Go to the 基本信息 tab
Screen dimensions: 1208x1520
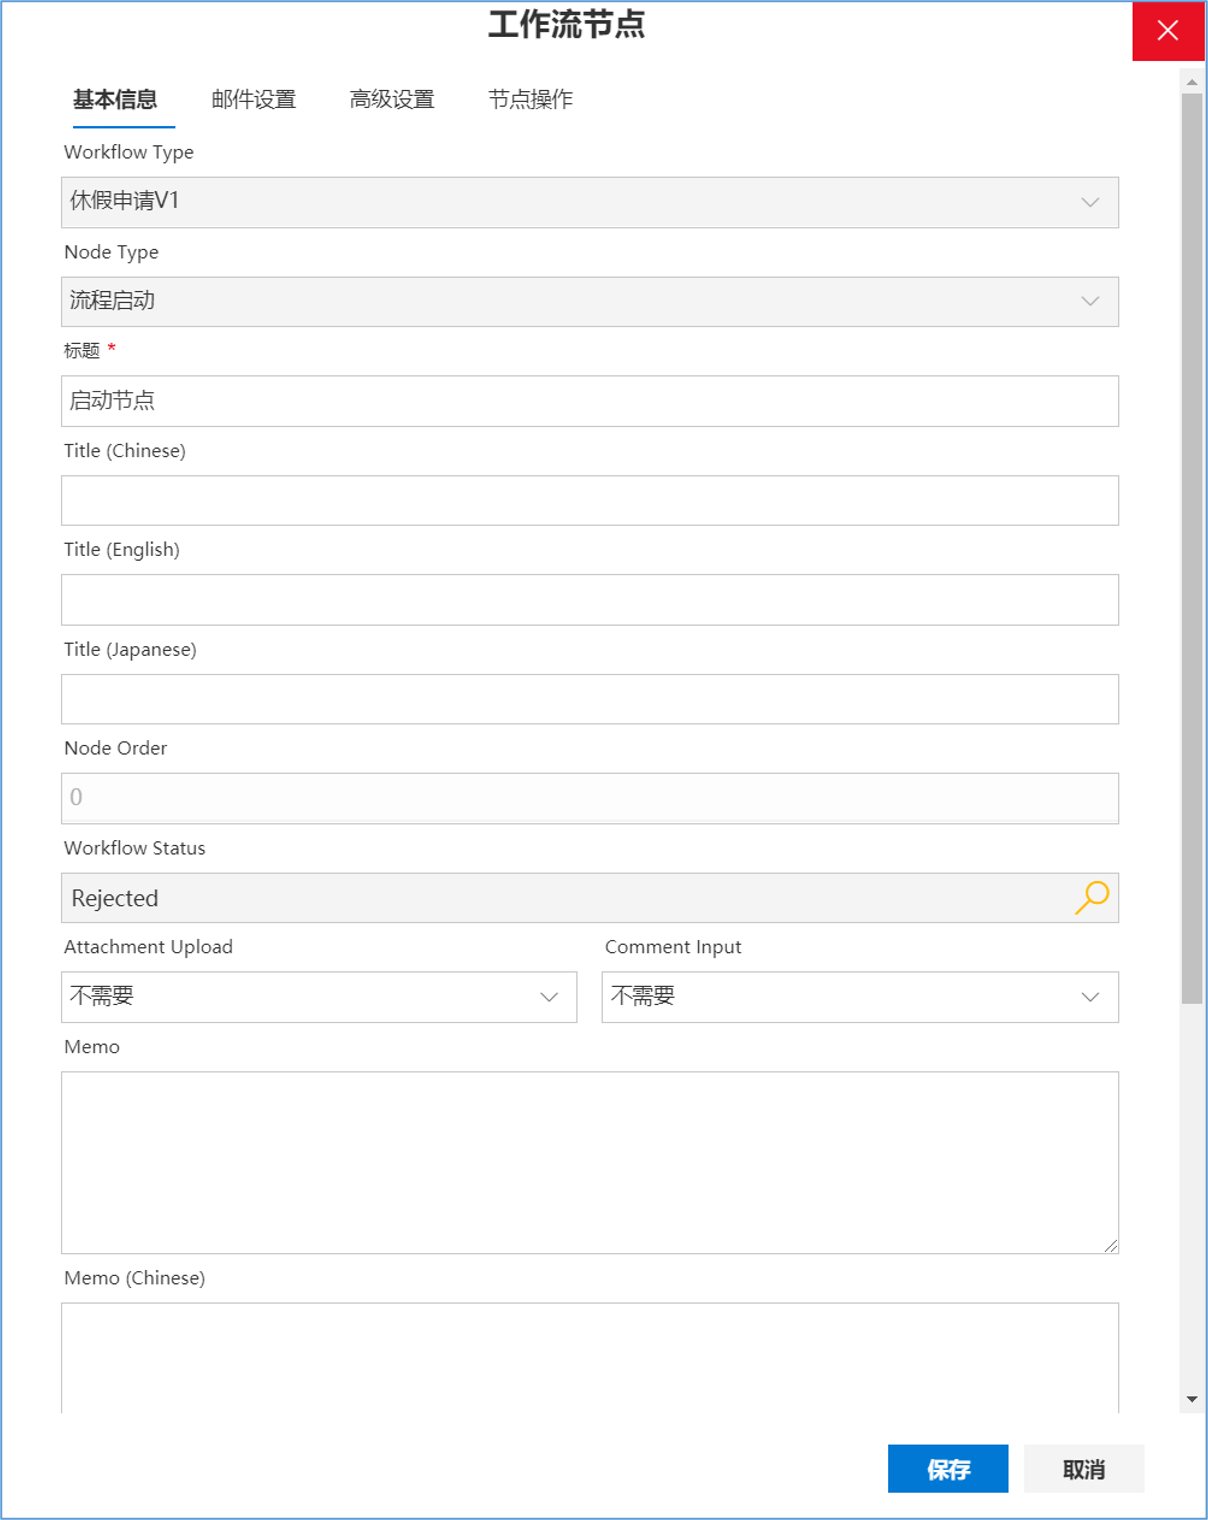[x=115, y=99]
